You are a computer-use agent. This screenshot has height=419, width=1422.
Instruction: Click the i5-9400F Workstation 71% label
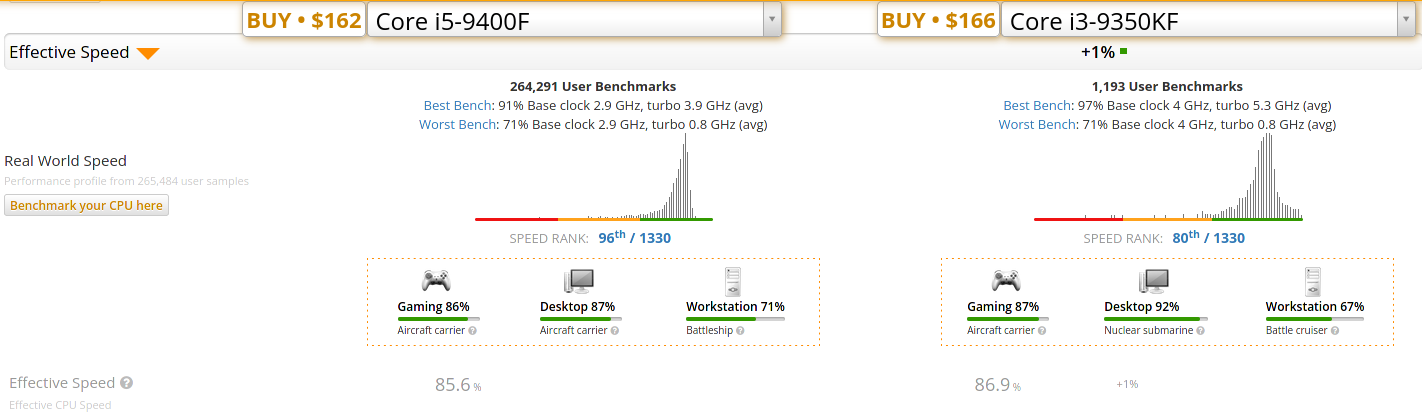(x=735, y=306)
